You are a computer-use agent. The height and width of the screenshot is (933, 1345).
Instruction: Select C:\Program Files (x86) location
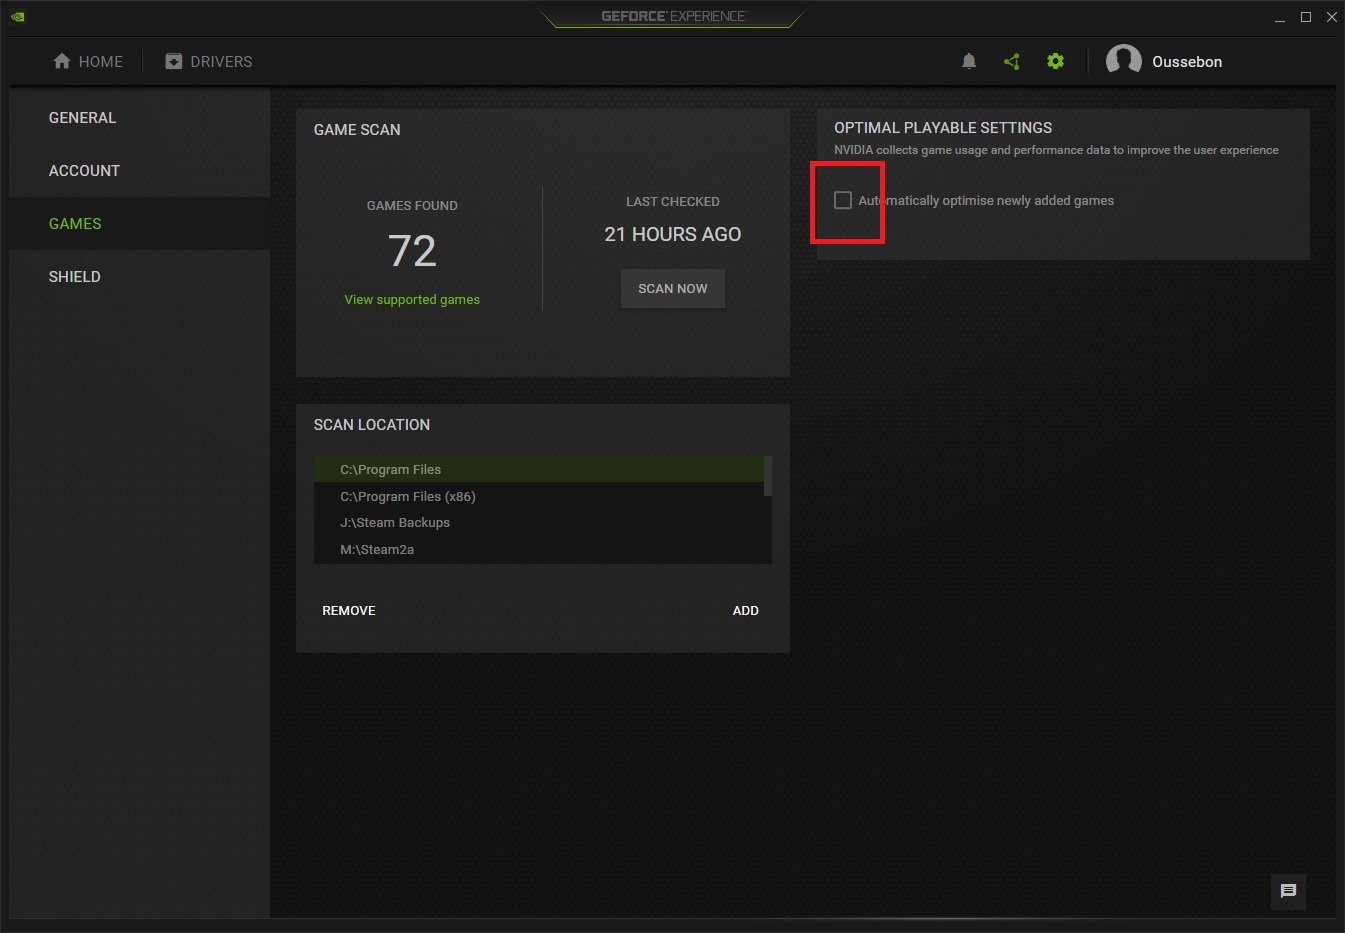pyautogui.click(x=538, y=496)
